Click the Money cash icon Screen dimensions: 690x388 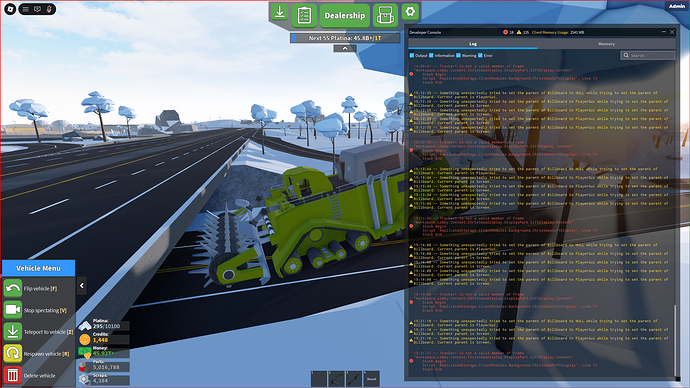tap(85, 352)
